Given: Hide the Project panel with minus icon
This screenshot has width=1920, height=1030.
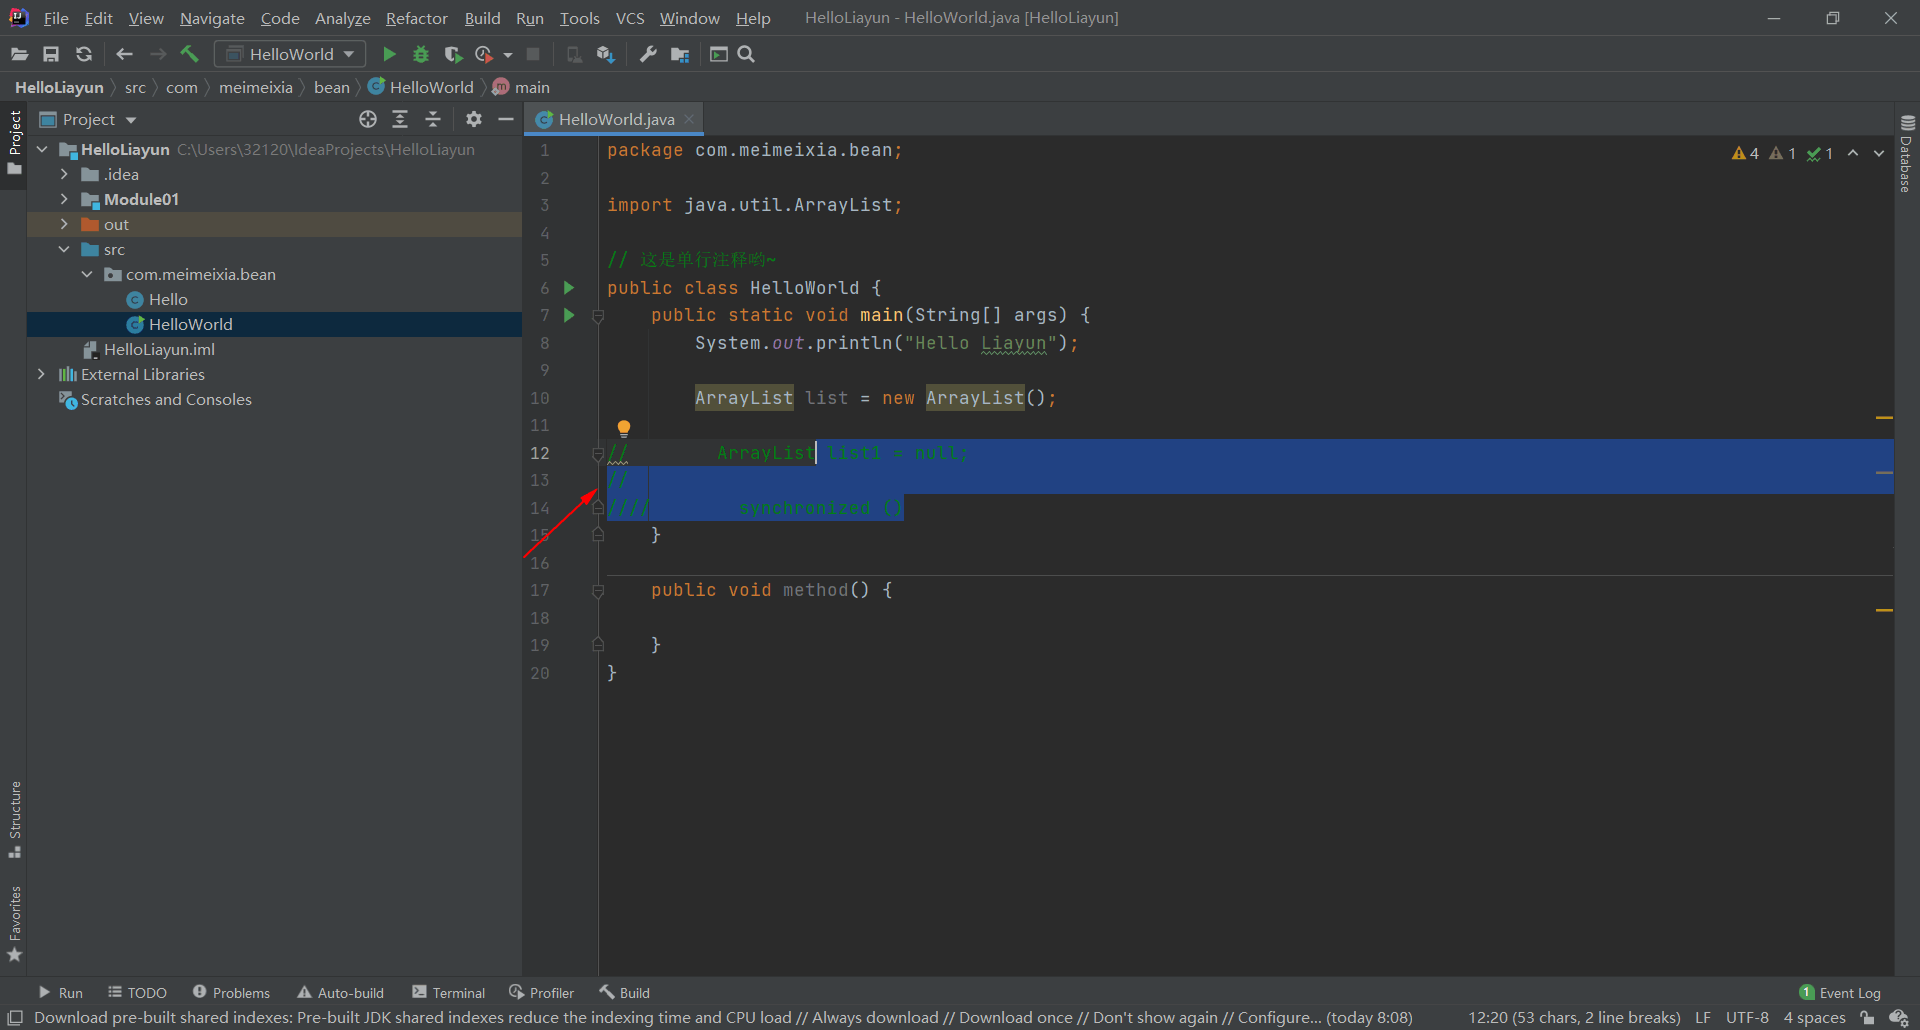Looking at the screenshot, I should (x=506, y=119).
